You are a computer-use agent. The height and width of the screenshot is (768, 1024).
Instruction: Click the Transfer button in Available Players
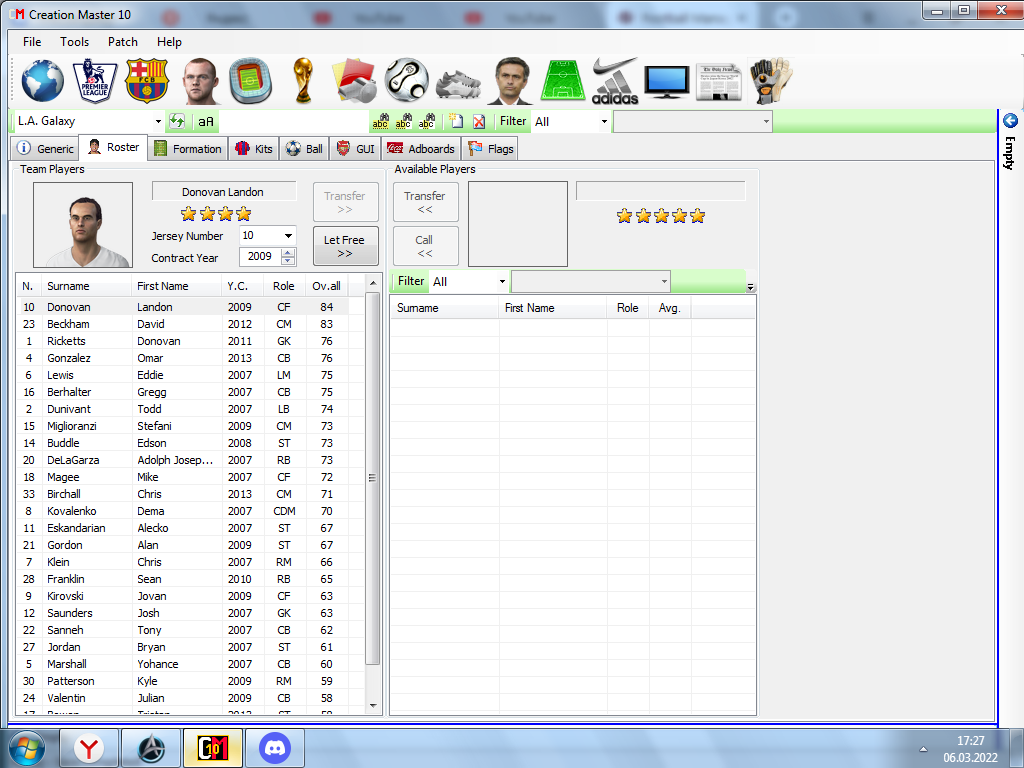coord(425,201)
